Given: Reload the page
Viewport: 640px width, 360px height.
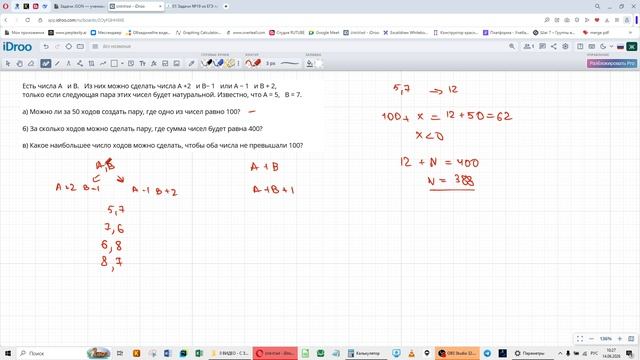Looking at the screenshot, I should pyautogui.click(x=27, y=20).
